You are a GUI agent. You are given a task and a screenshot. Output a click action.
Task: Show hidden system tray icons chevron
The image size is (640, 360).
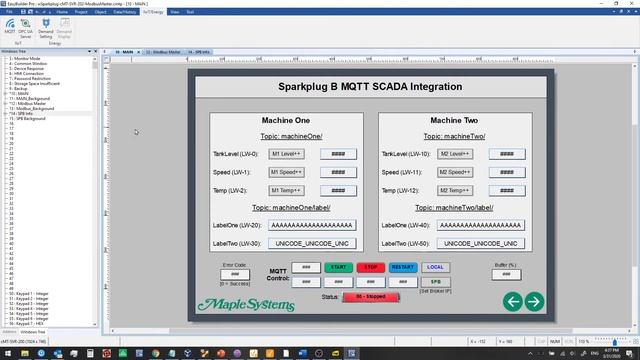pos(530,353)
